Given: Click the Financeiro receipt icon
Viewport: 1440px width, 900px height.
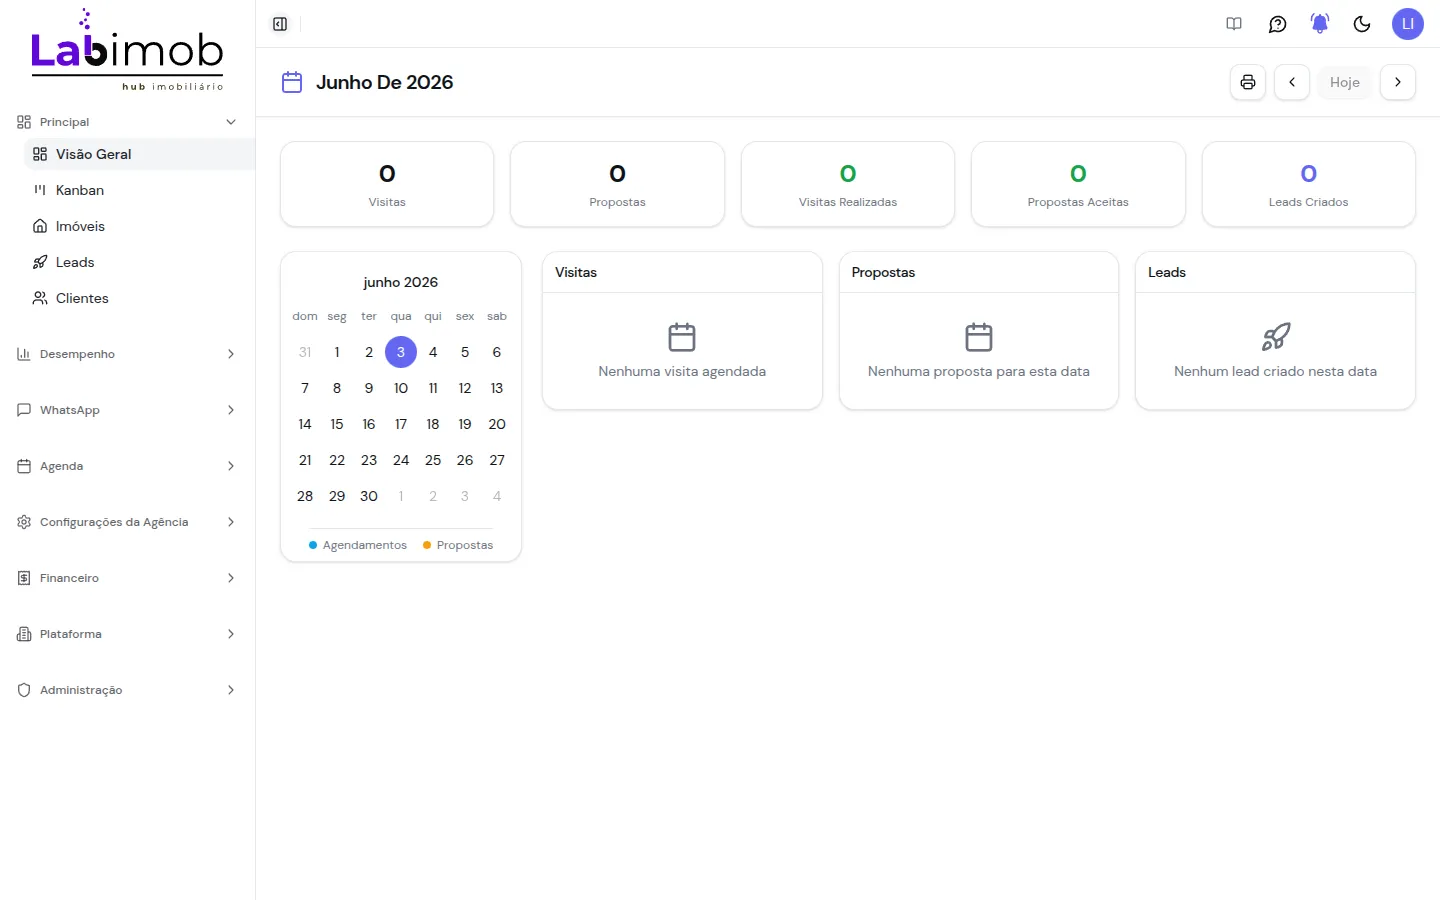Looking at the screenshot, I should coord(24,578).
